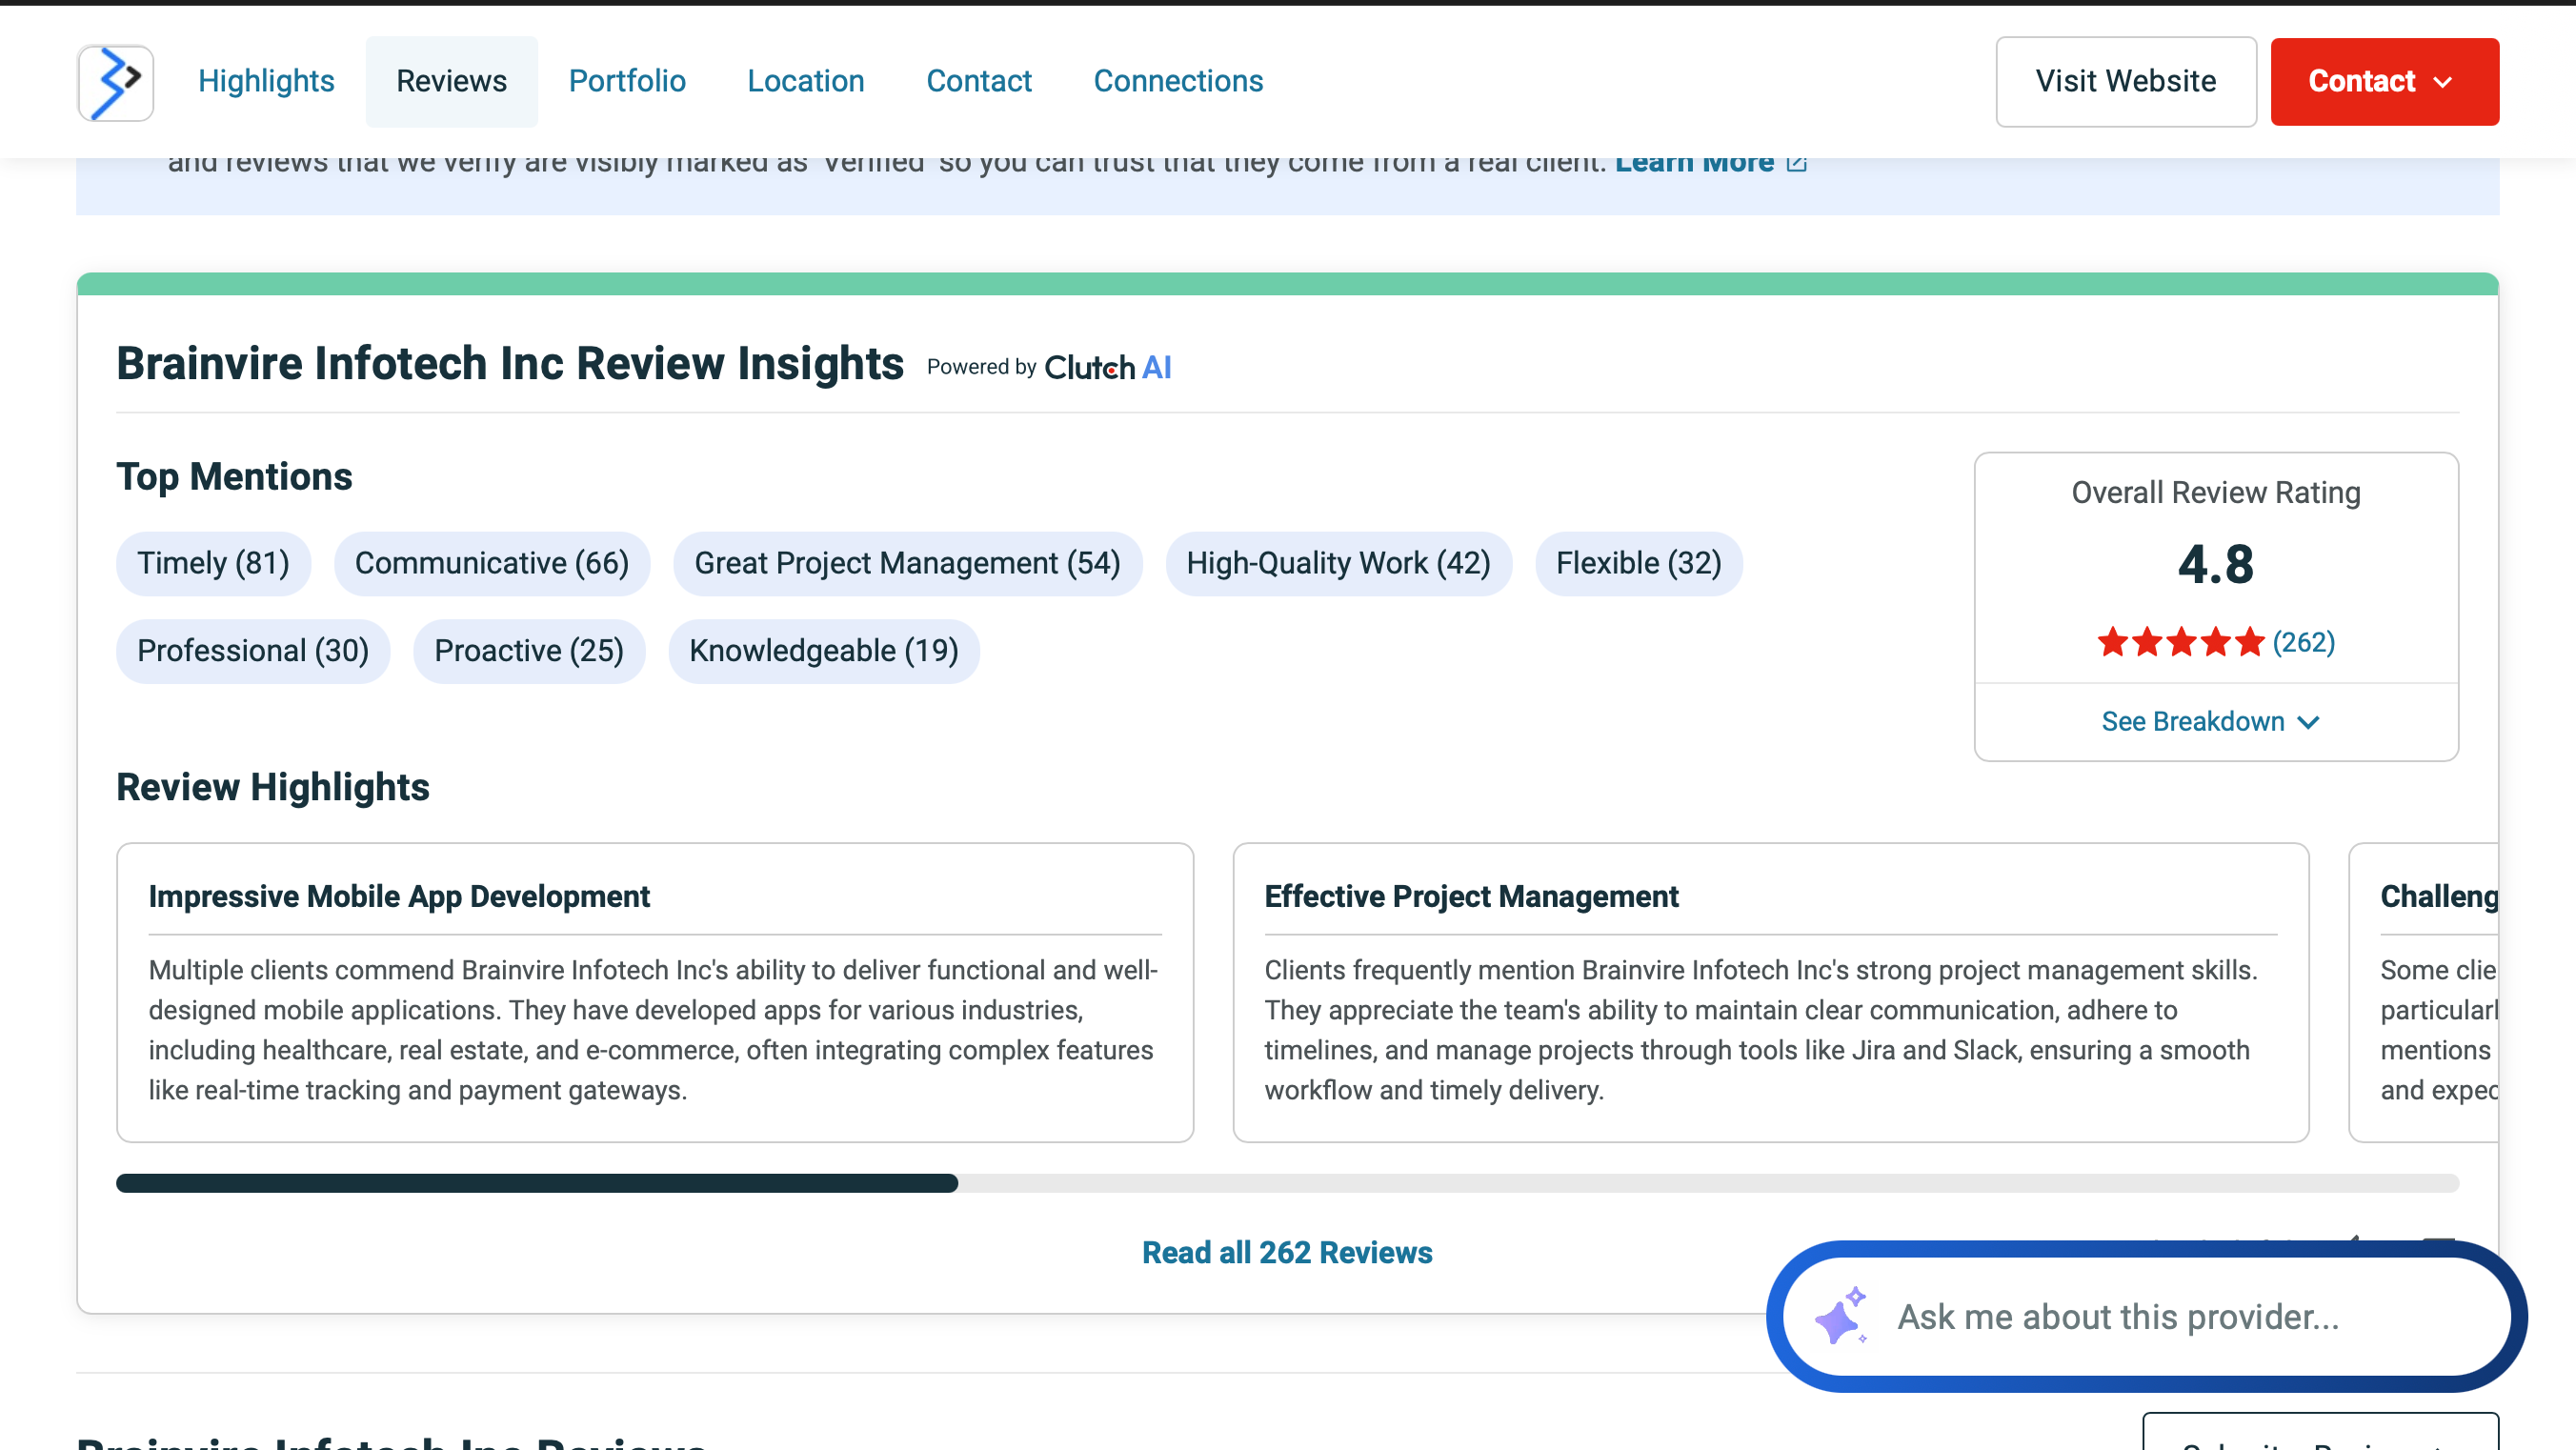Open the Effective Project Management highlight card
This screenshot has width=2576, height=1450.
(x=1769, y=992)
